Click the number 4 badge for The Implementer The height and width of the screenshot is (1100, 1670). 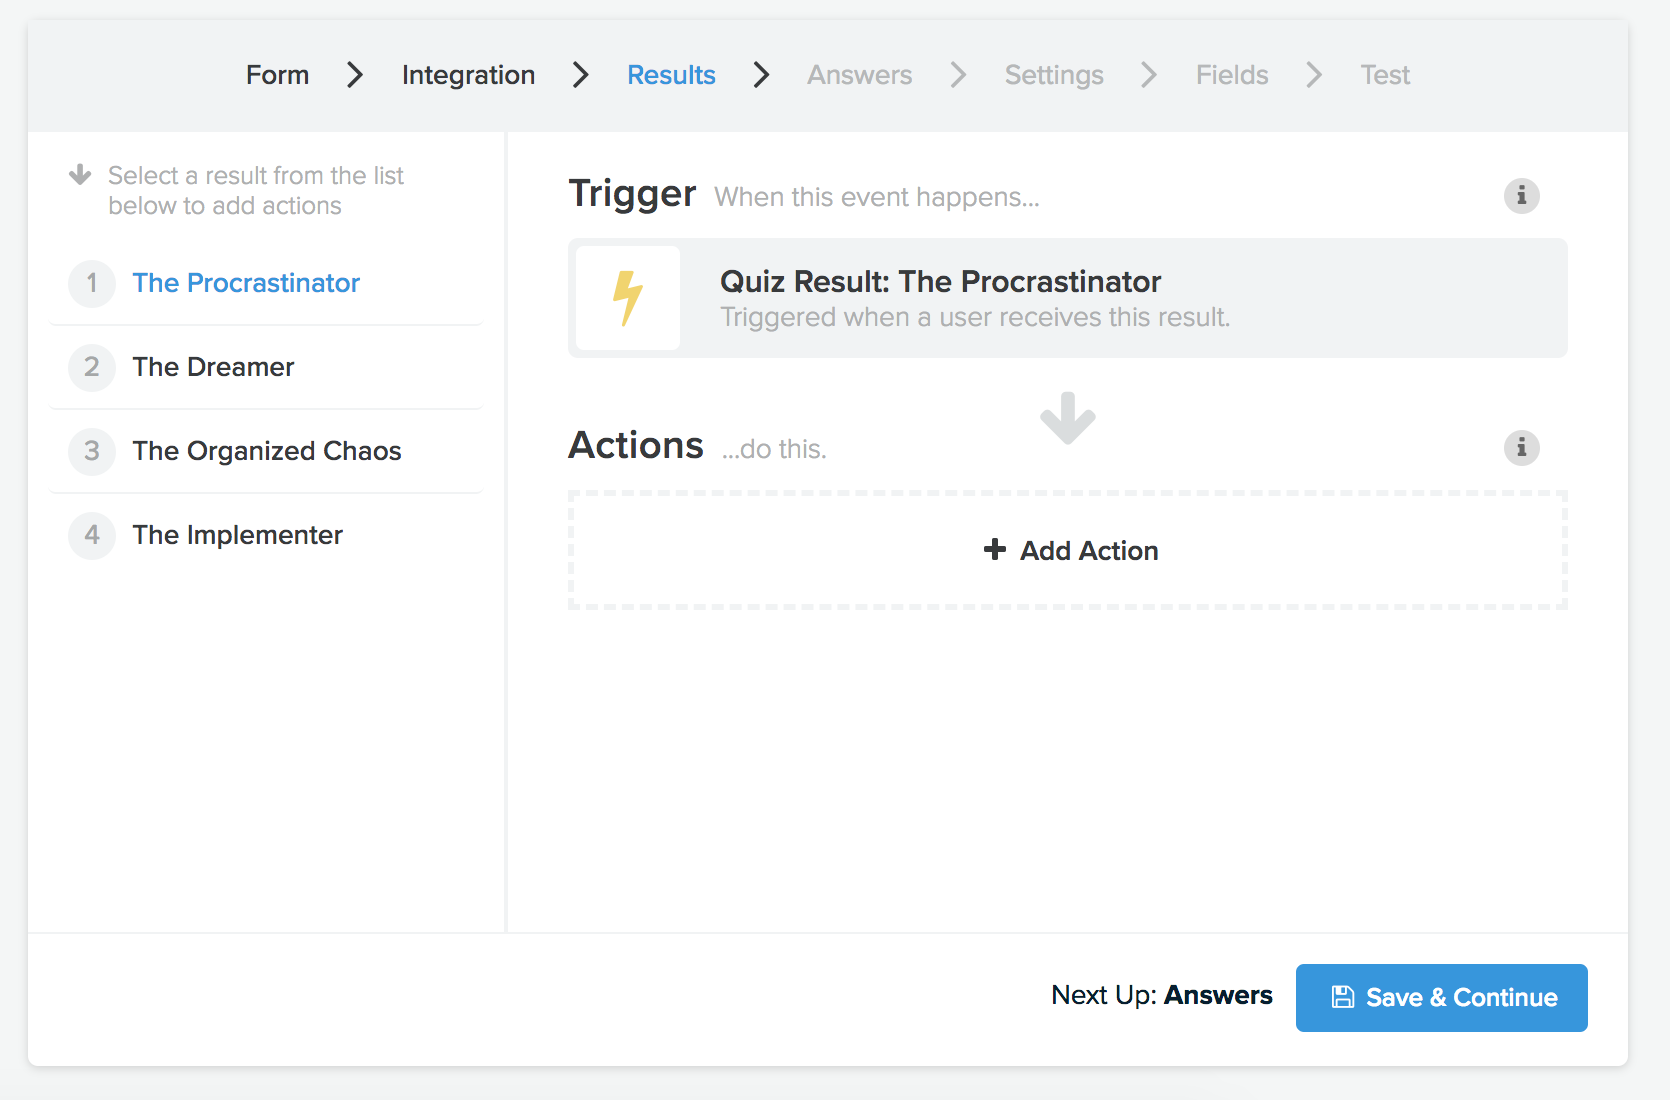92,535
